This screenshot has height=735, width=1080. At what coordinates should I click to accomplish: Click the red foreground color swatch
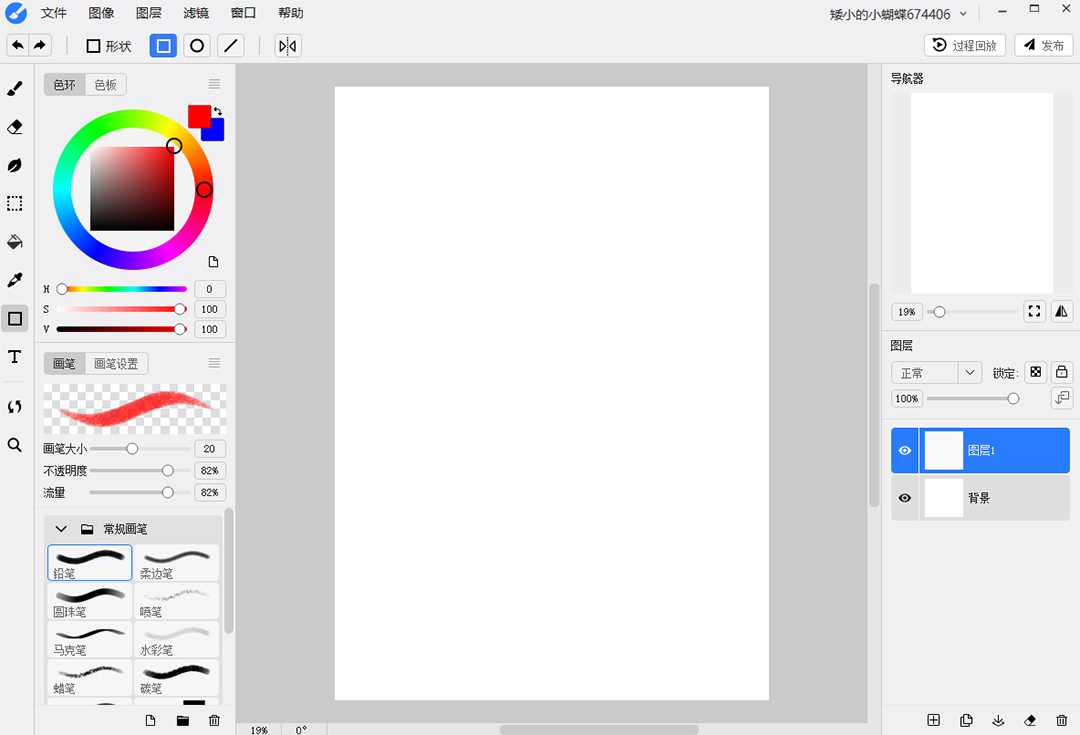coord(199,116)
